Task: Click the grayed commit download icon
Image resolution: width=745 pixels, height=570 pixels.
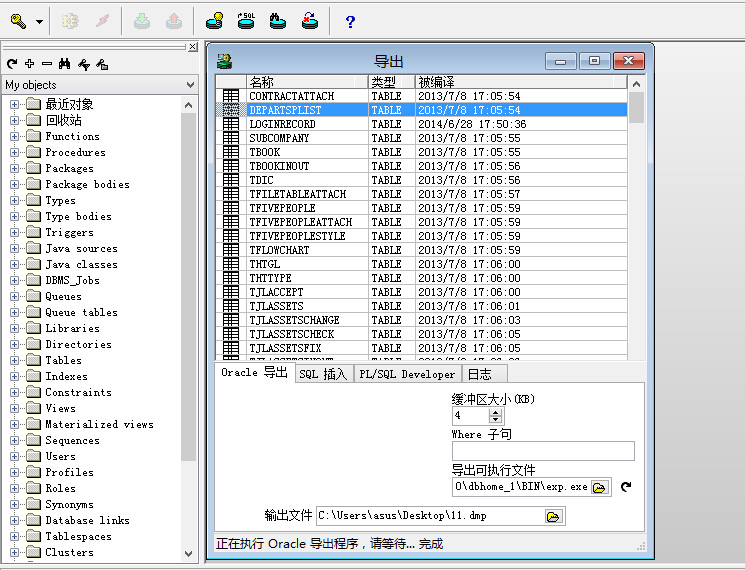Action: click(x=142, y=21)
